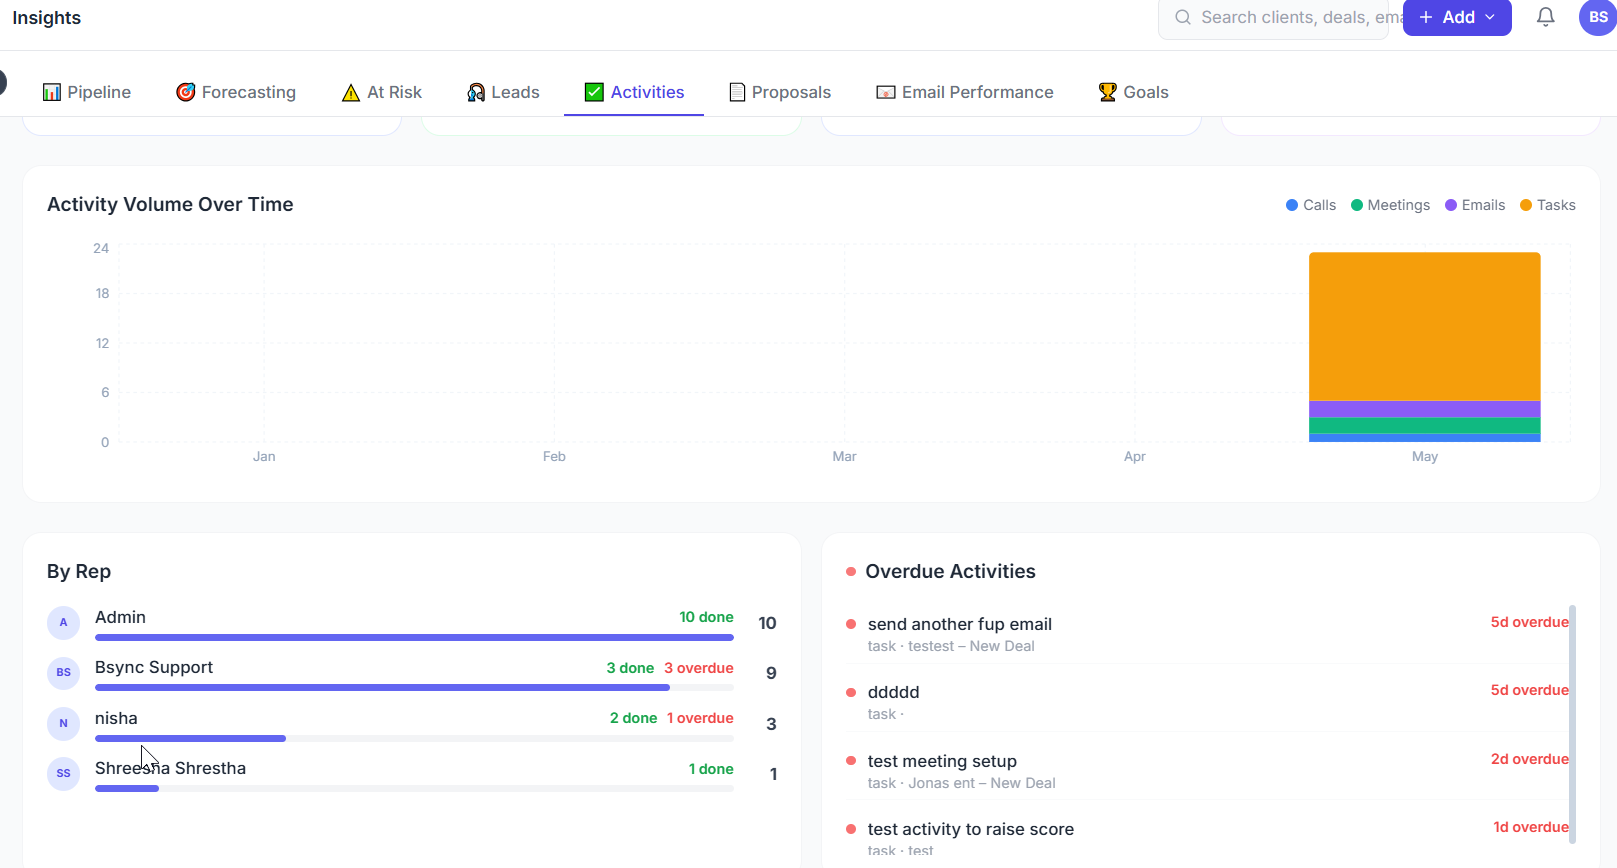Click the '10 done' label for Admin
This screenshot has width=1617, height=868.
coord(706,617)
